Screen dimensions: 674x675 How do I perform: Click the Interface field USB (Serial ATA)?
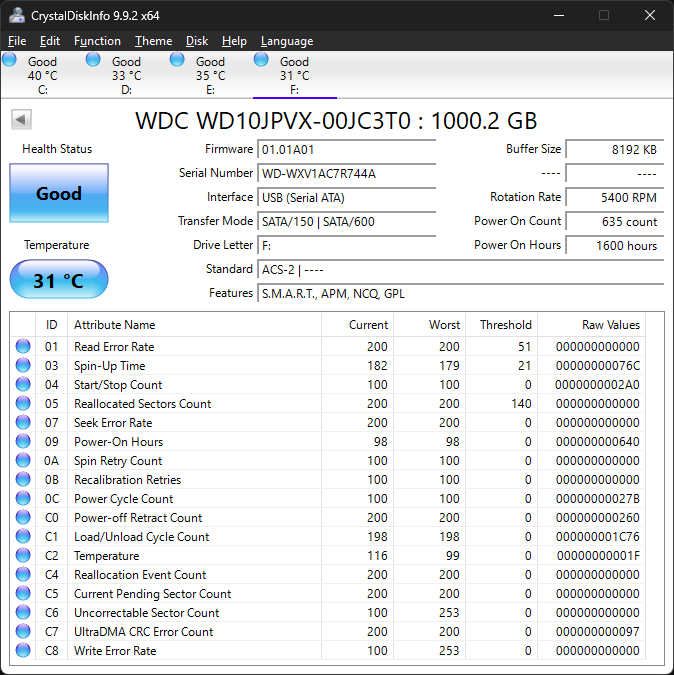346,198
